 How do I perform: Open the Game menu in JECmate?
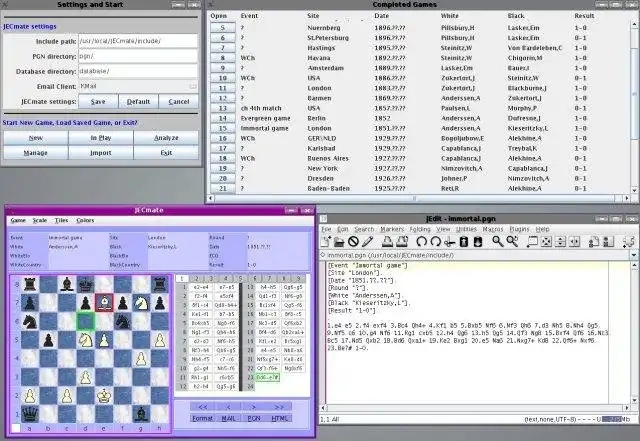click(x=18, y=220)
